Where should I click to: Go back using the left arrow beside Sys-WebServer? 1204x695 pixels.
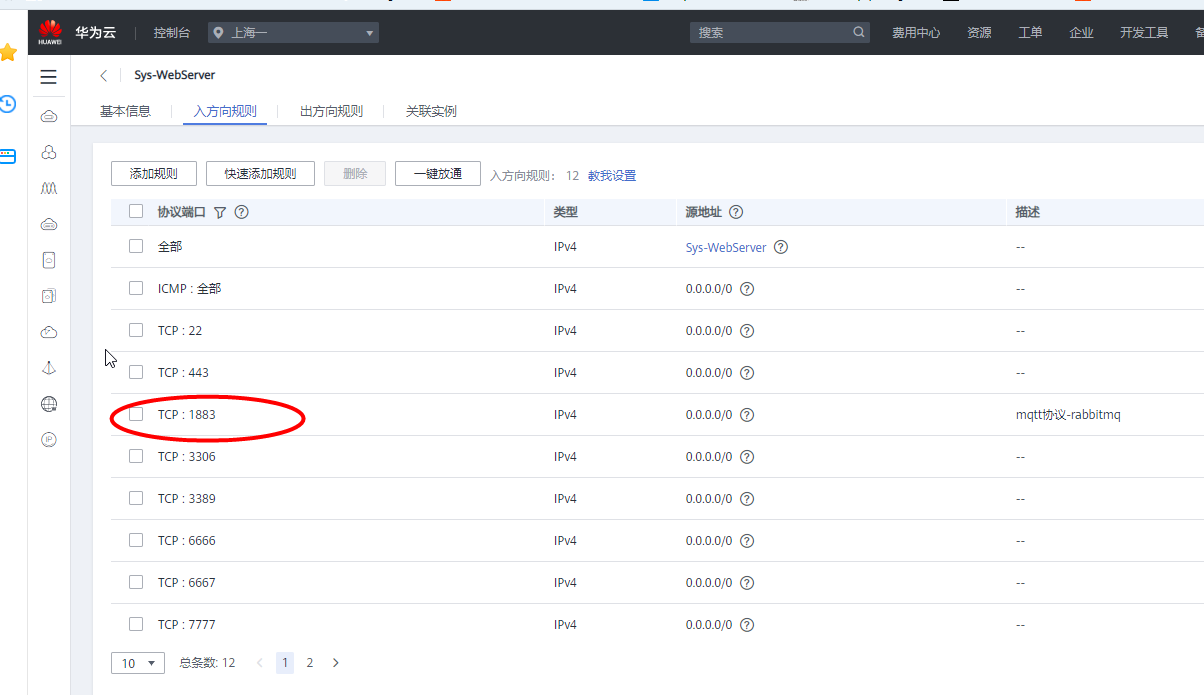(x=104, y=75)
